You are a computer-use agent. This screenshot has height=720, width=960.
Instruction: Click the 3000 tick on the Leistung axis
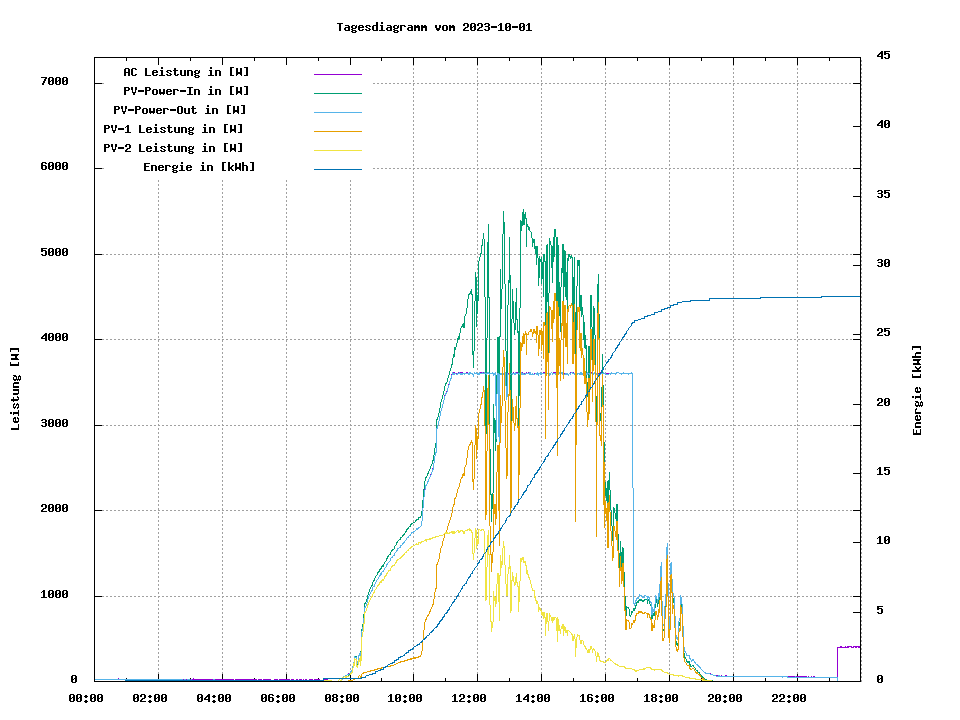(54, 424)
